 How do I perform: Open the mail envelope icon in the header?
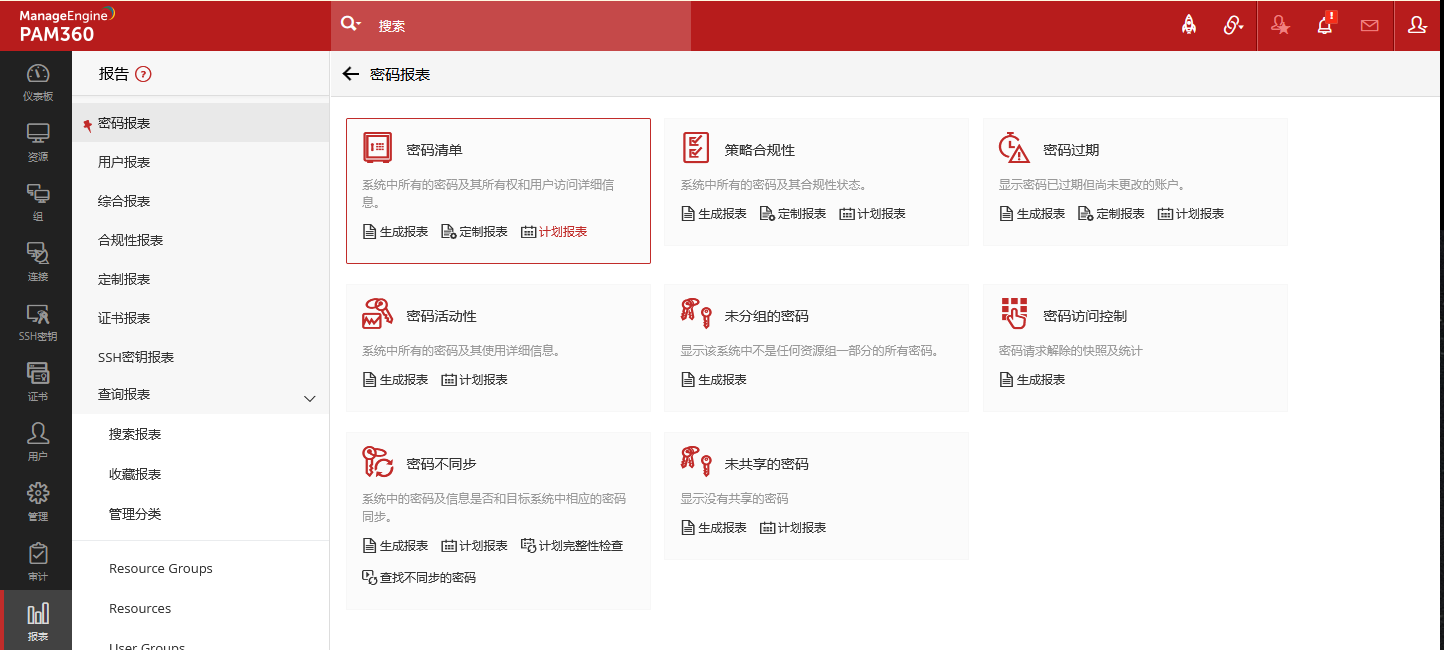[x=1370, y=26]
